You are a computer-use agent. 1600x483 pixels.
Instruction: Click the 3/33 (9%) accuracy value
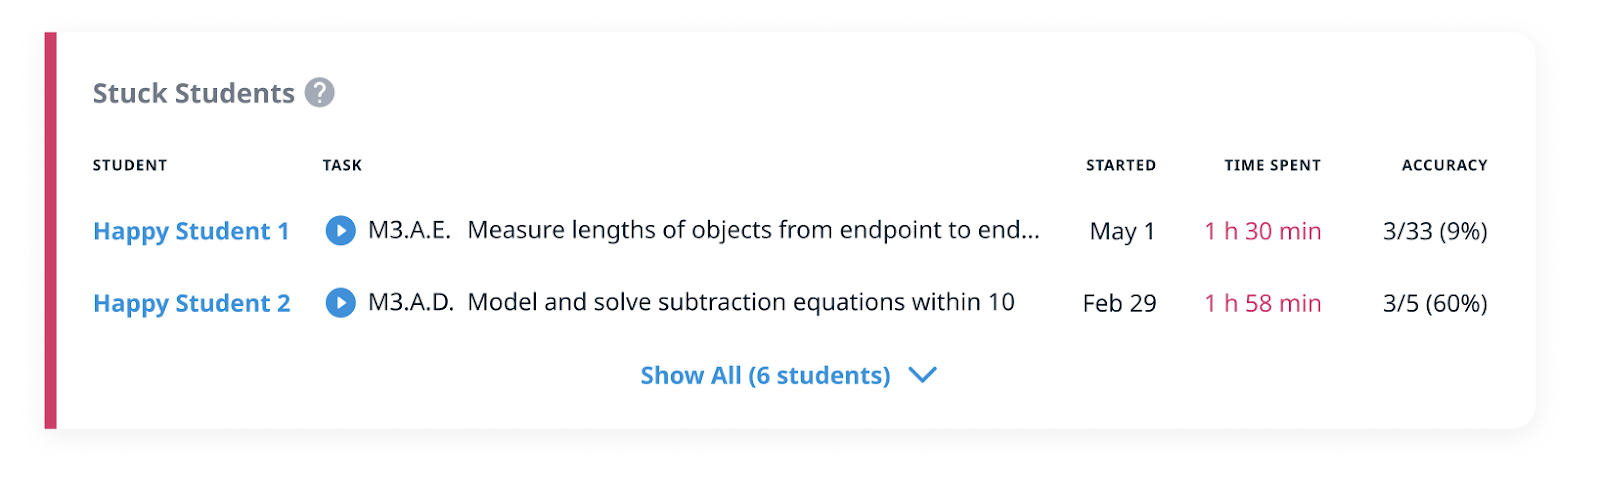(x=1434, y=231)
